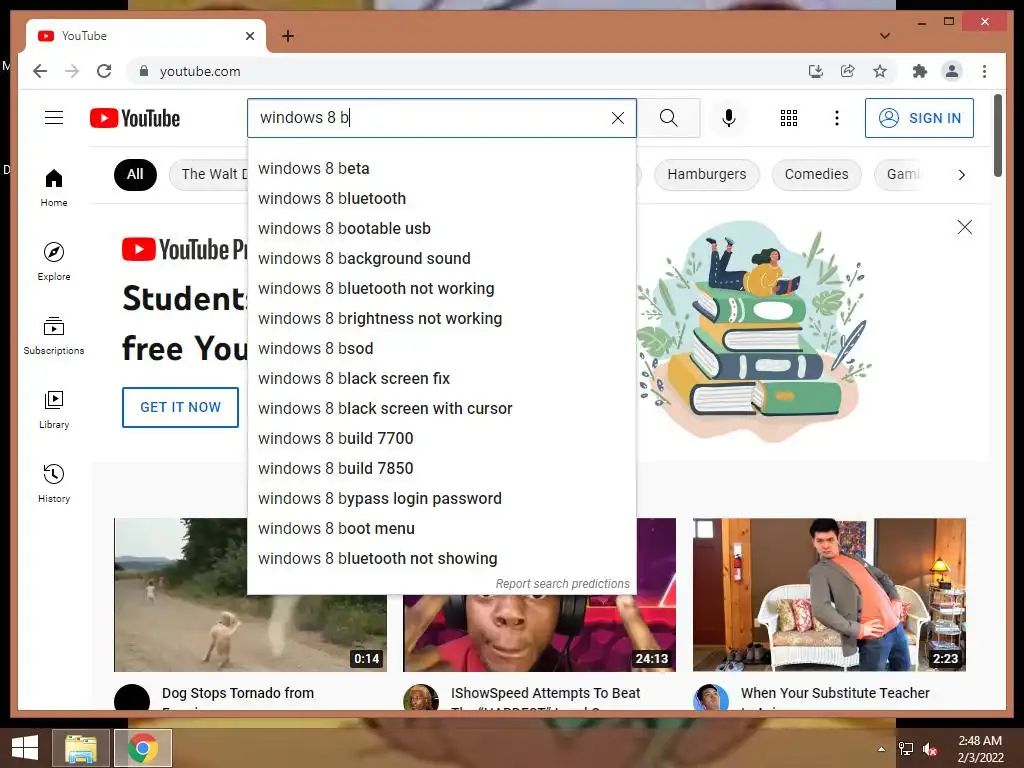Image resolution: width=1024 pixels, height=768 pixels.
Task: Select the All filter chip
Action: tap(135, 174)
